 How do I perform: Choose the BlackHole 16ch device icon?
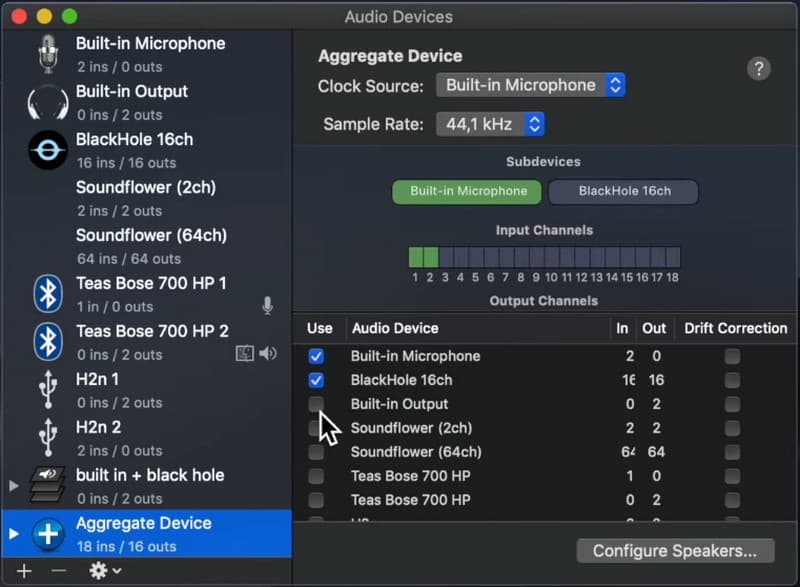click(48, 150)
